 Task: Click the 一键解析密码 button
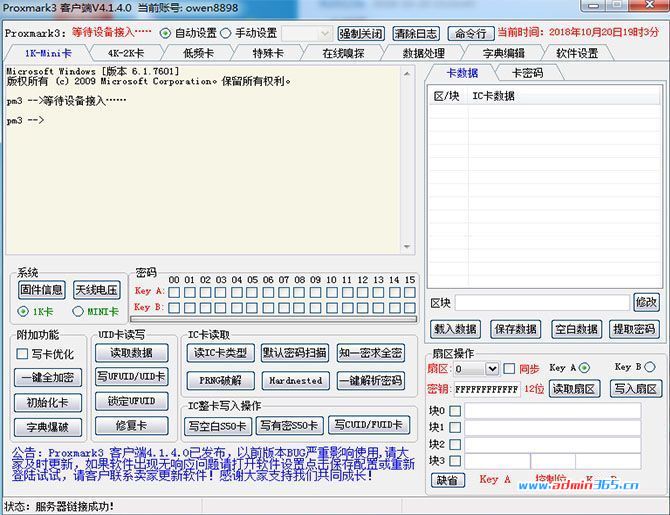(370, 380)
